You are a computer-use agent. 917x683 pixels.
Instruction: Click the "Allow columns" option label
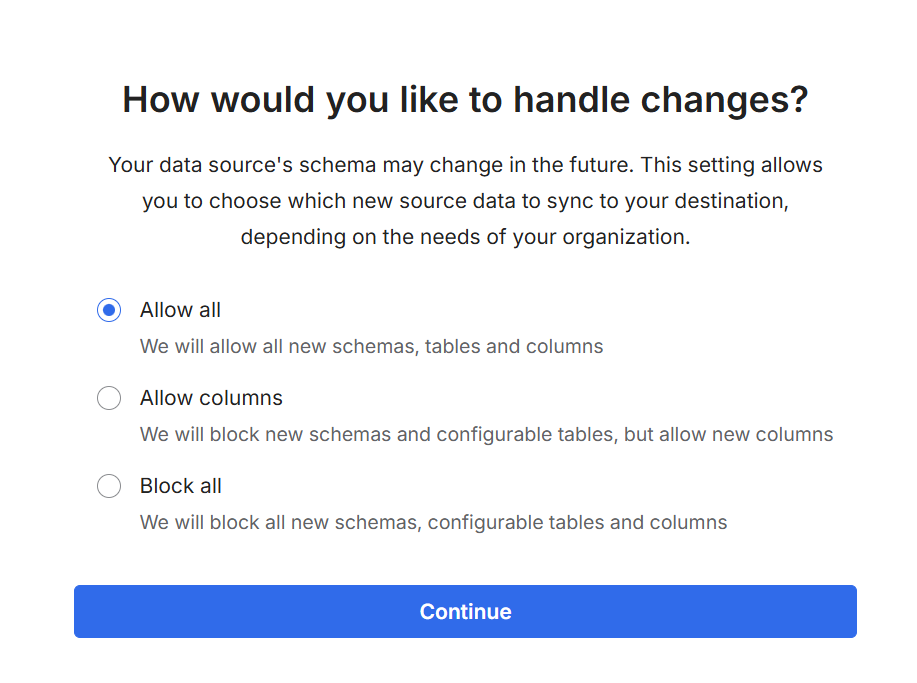(x=211, y=398)
